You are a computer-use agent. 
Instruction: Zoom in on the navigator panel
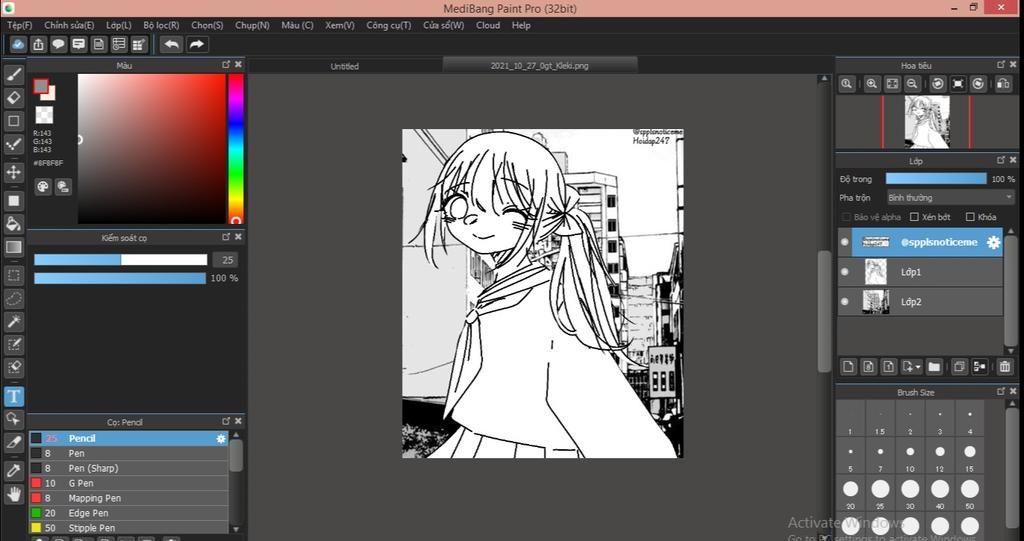(872, 84)
